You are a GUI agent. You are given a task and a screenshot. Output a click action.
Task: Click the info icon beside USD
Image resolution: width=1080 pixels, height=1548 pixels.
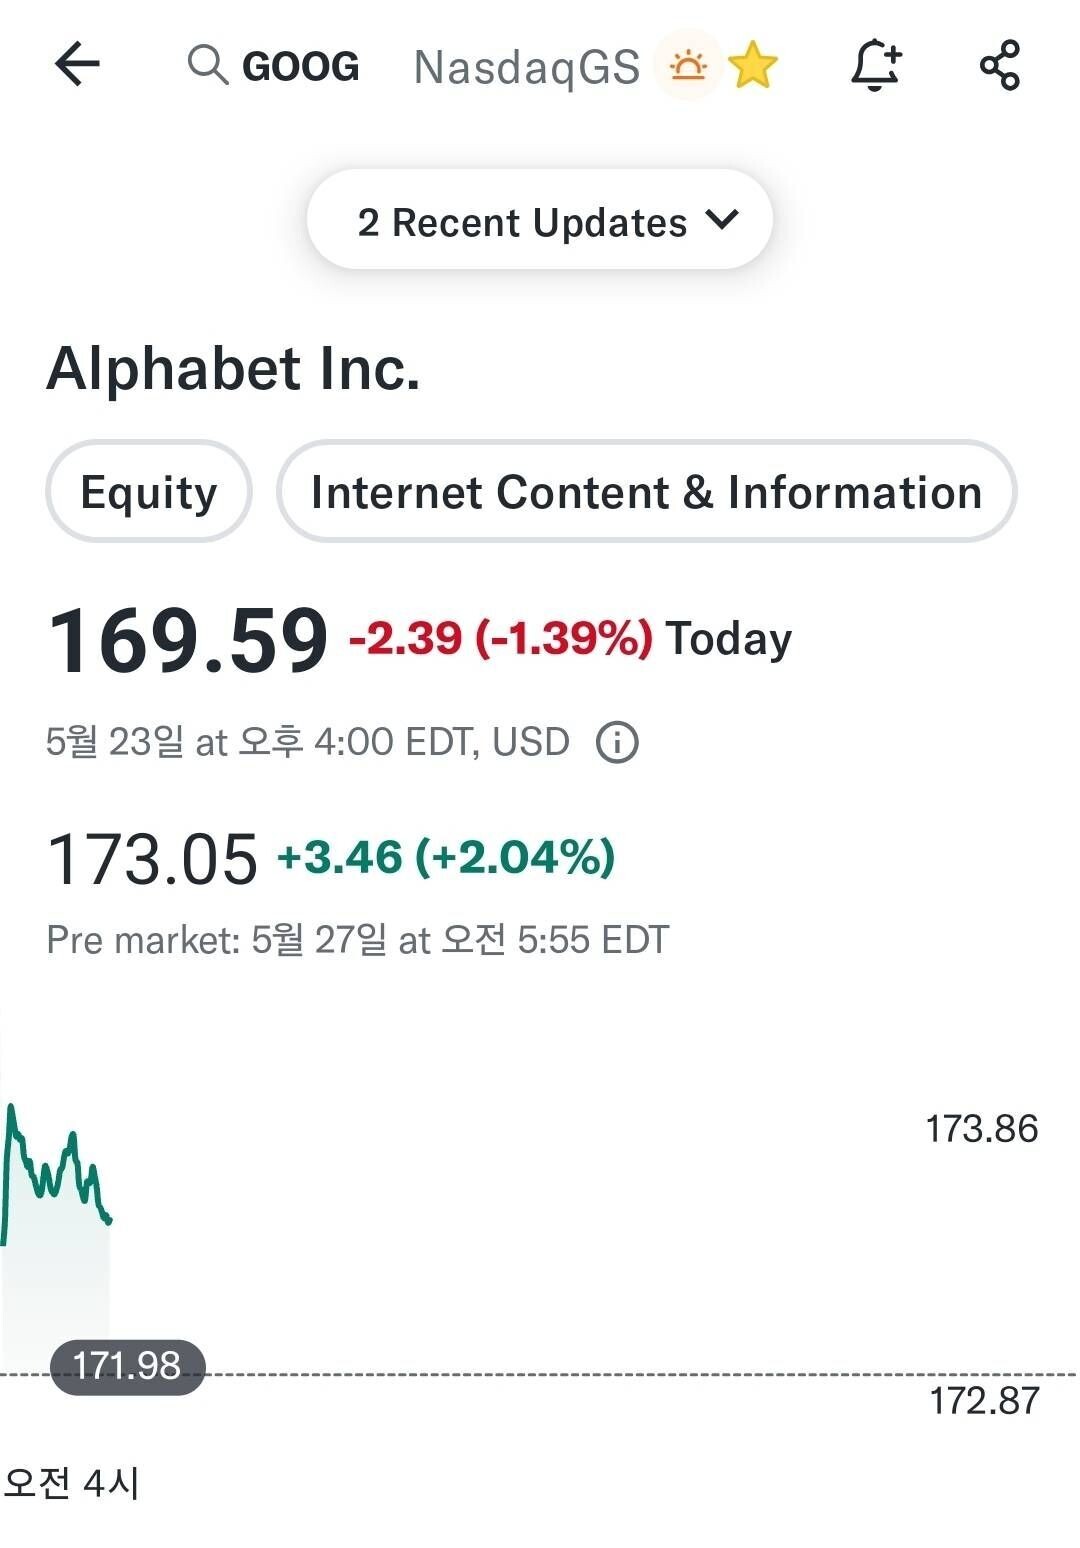point(617,743)
